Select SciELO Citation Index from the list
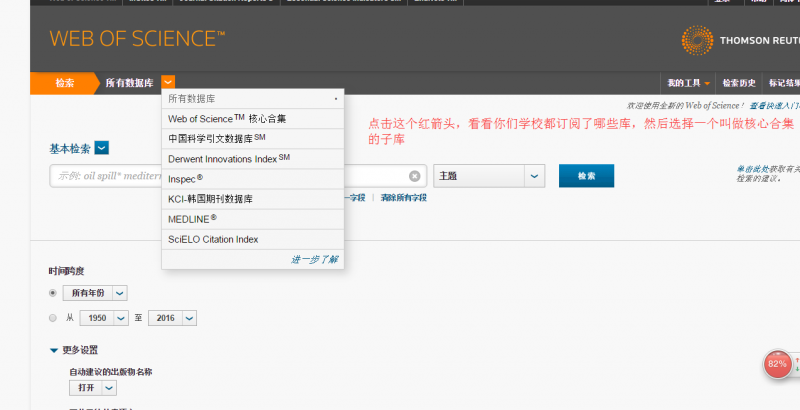 point(253,239)
